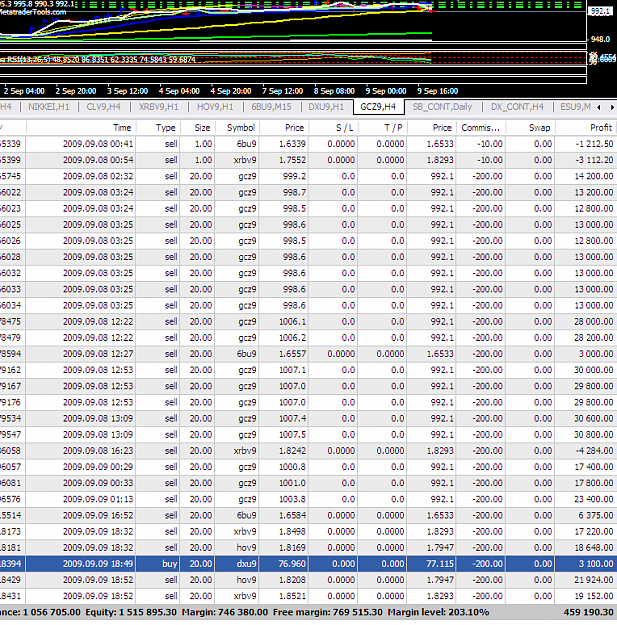Image resolution: width=617 pixels, height=625 pixels.
Task: Select the DXU9,H1 chart tab
Action: 326,107
